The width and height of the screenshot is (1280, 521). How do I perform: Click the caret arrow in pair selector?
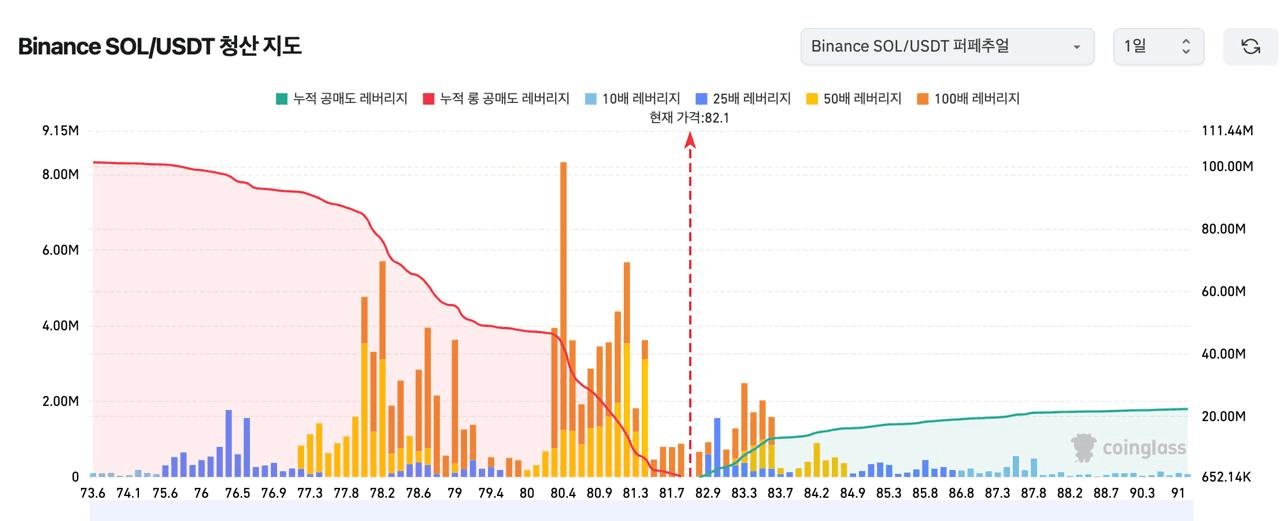1076,47
